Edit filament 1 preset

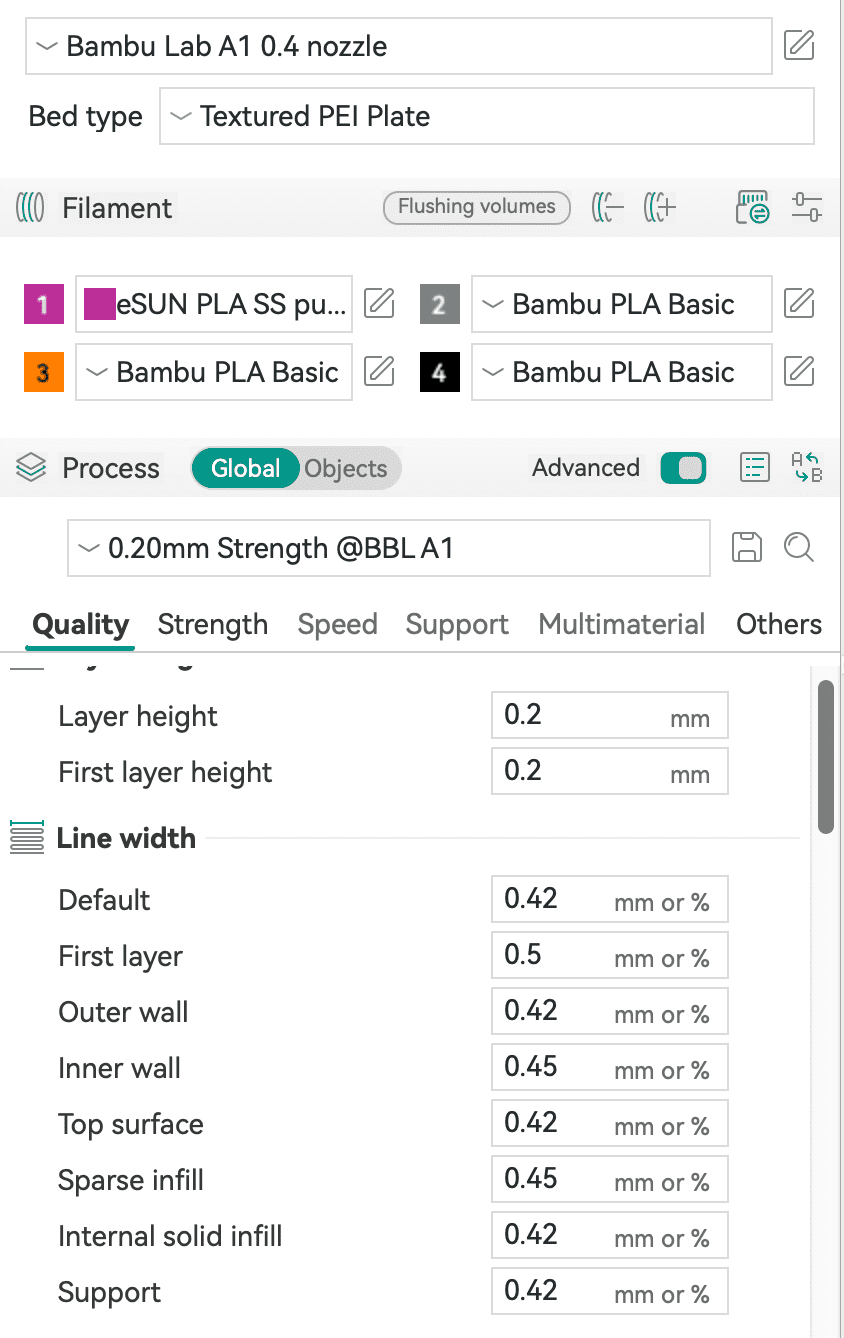[379, 303]
